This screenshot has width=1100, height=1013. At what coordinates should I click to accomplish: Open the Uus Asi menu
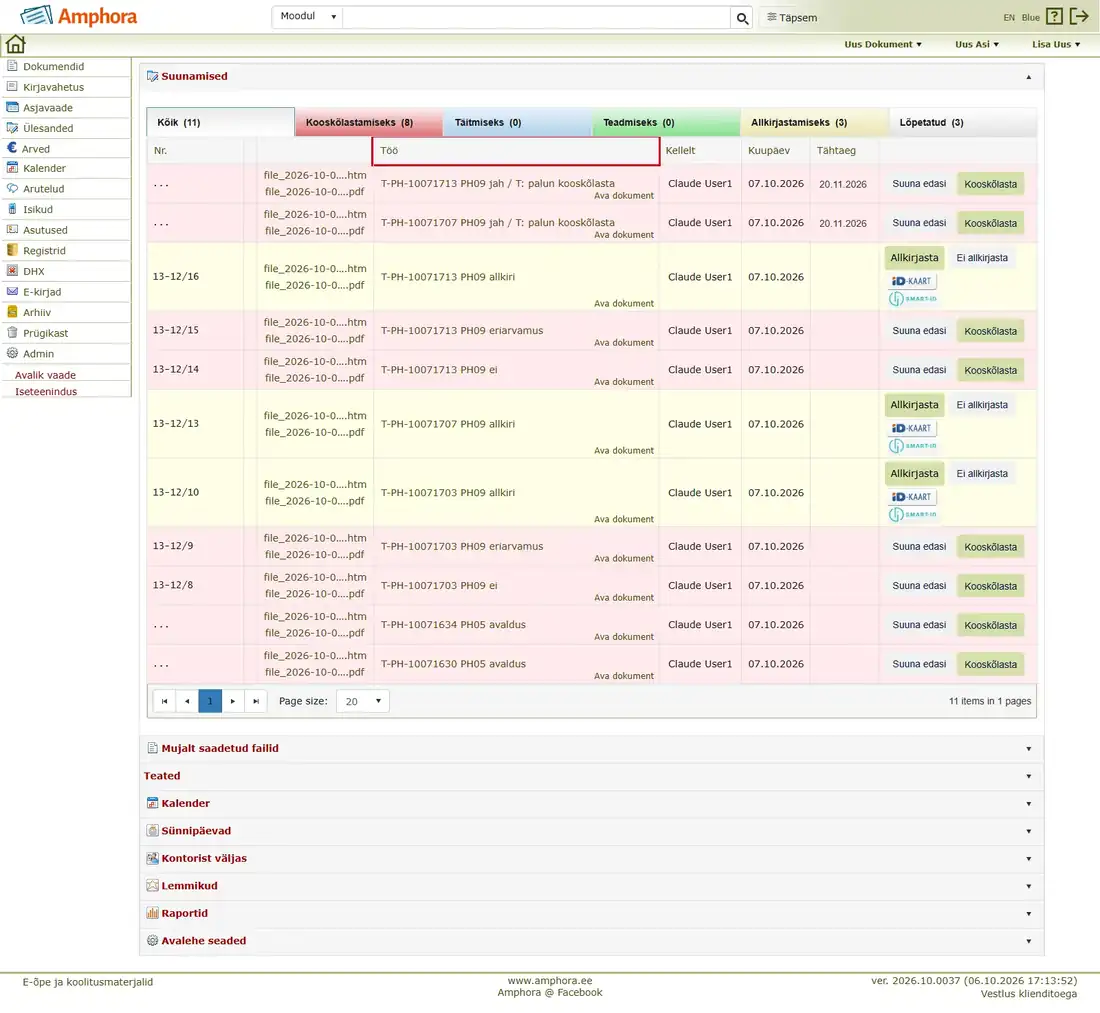(x=977, y=44)
